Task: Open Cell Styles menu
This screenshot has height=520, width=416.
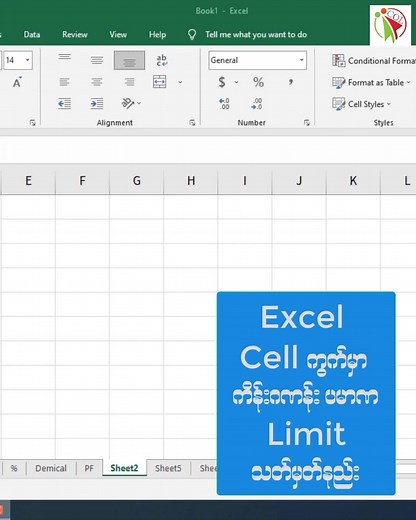Action: click(x=361, y=104)
